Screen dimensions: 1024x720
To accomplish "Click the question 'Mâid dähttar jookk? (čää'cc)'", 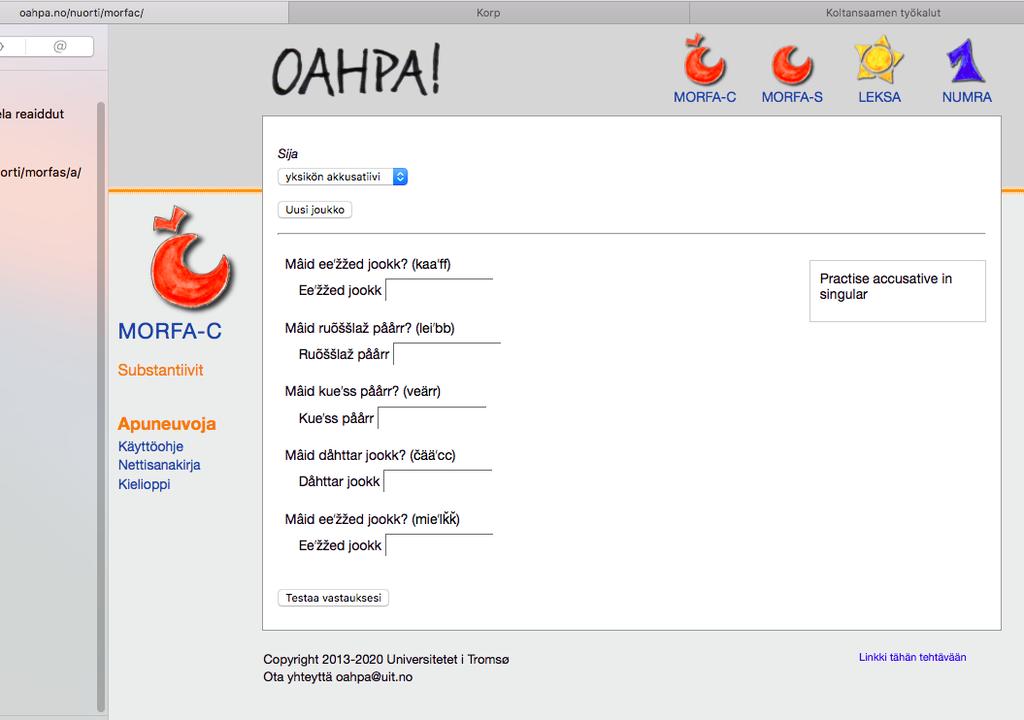I will point(370,455).
